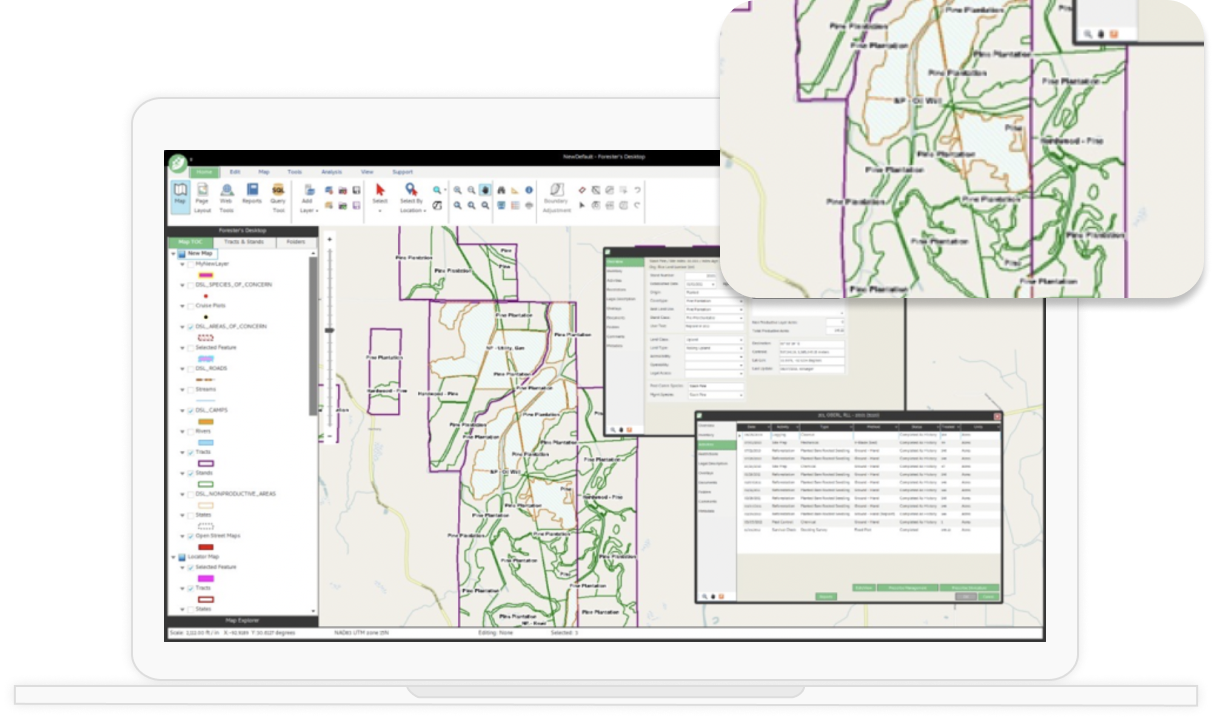Open the Add Layer dropdown arrow

pyautogui.click(x=316, y=211)
